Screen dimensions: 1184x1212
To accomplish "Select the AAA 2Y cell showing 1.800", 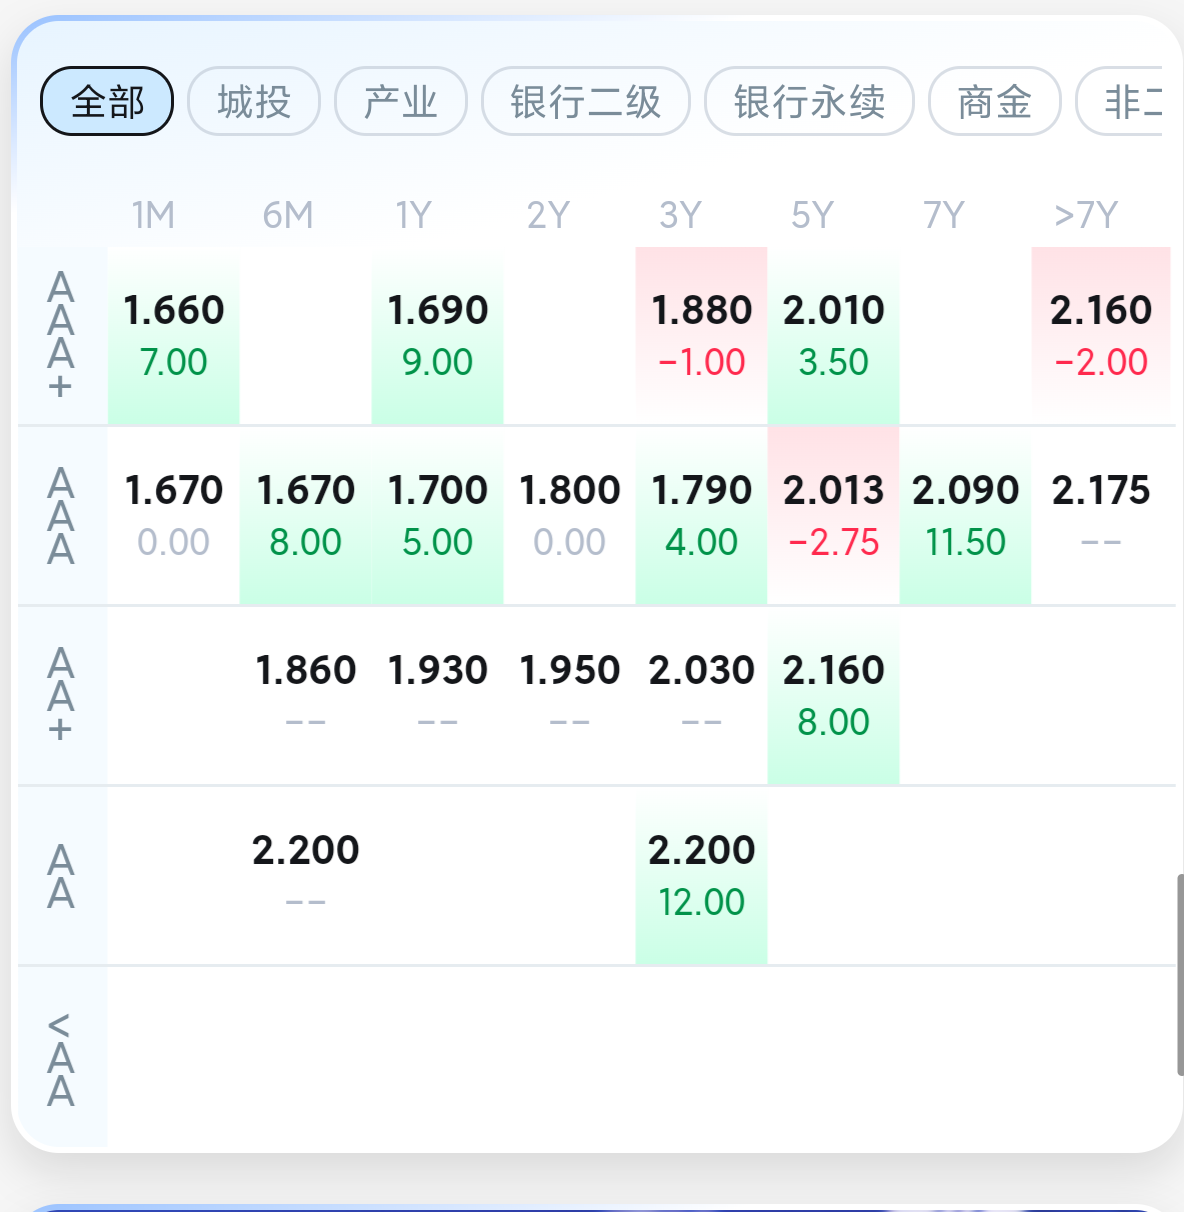I will 570,516.
